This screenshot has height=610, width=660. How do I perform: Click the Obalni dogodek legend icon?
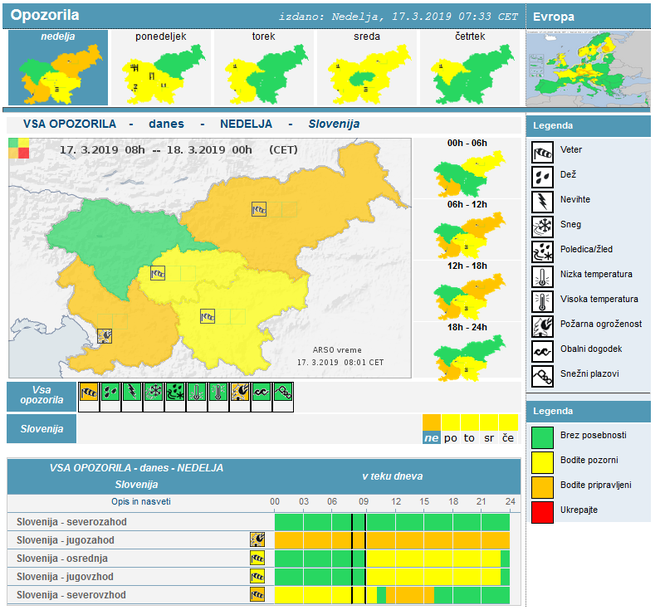coord(542,352)
